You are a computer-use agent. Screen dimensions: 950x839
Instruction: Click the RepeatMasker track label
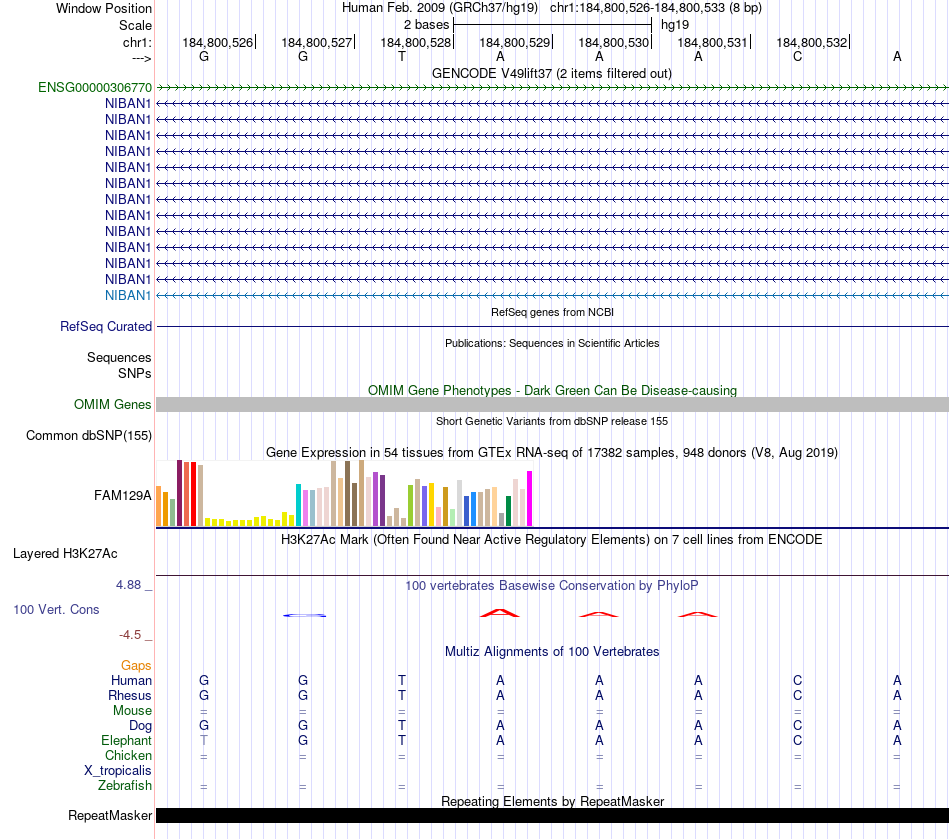(110, 815)
